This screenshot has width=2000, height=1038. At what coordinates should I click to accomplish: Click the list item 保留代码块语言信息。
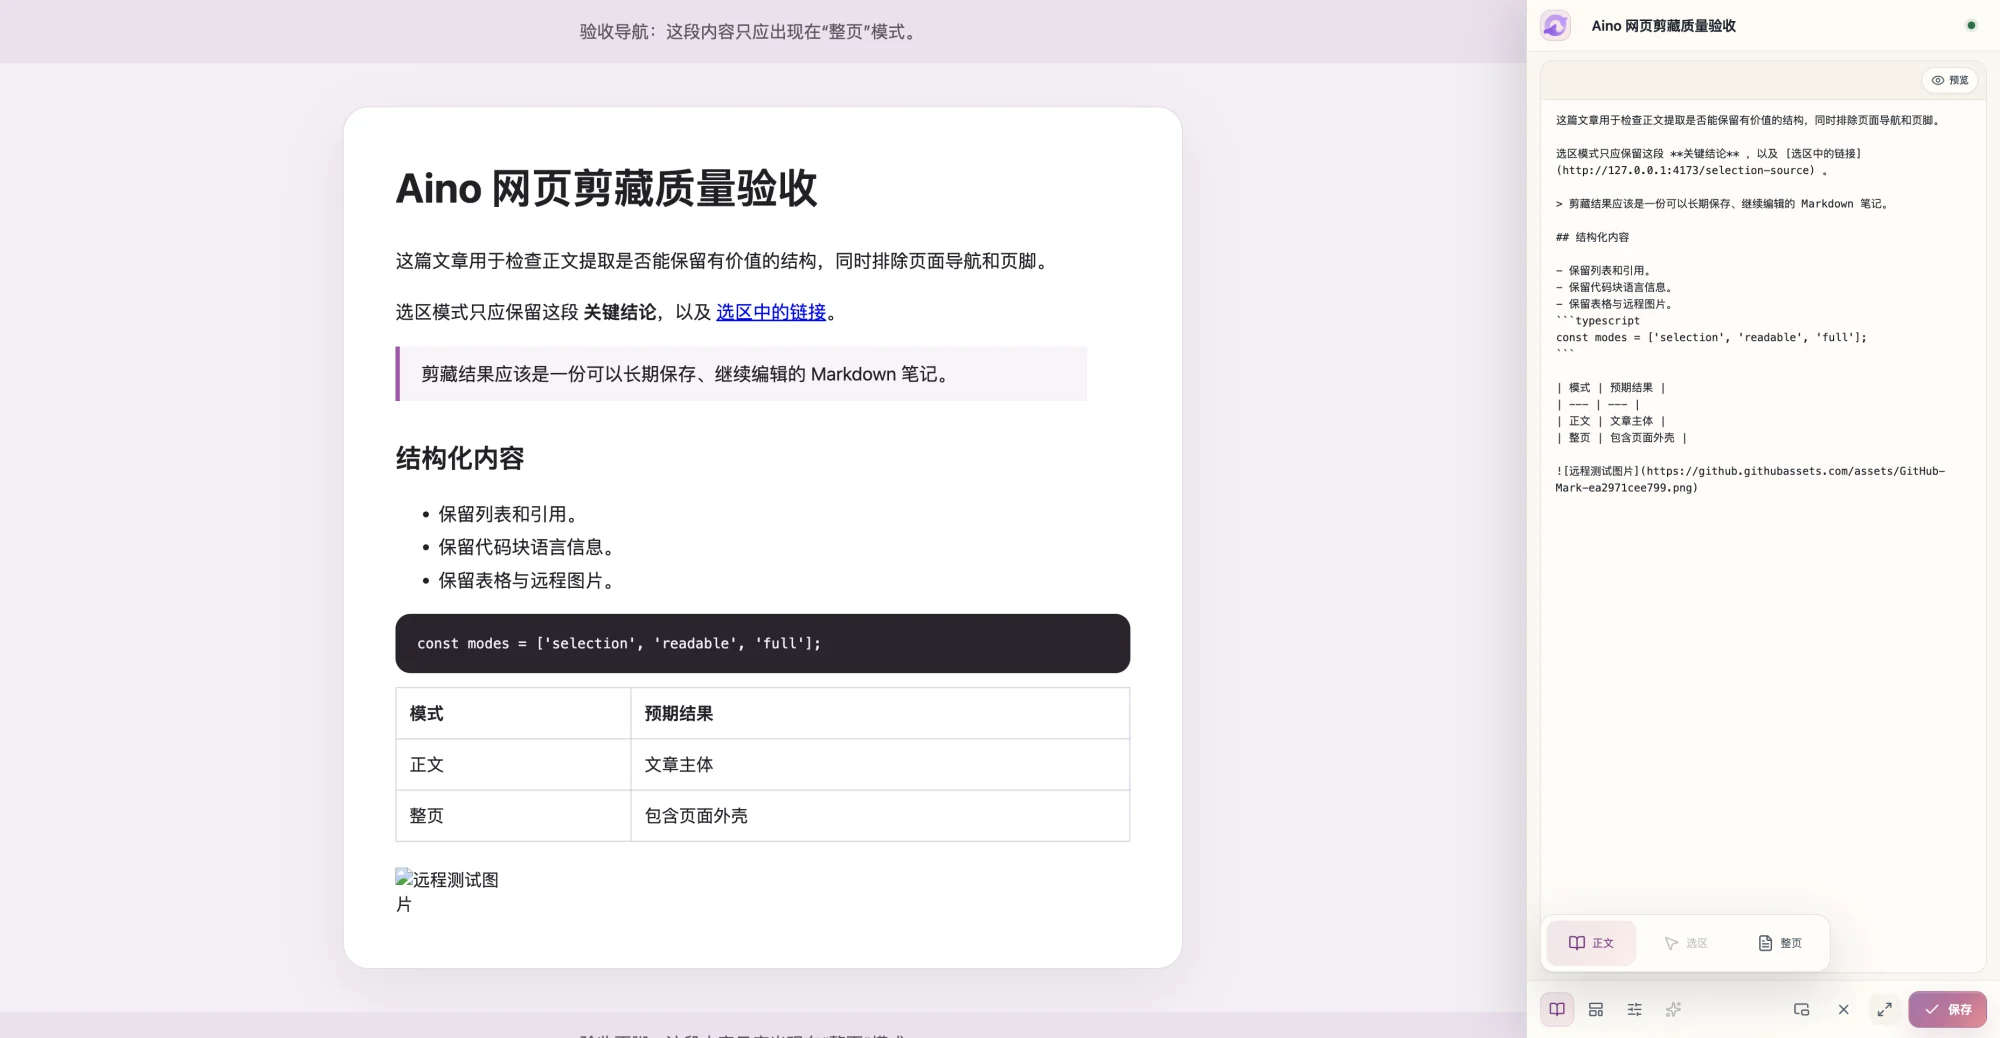tap(526, 547)
